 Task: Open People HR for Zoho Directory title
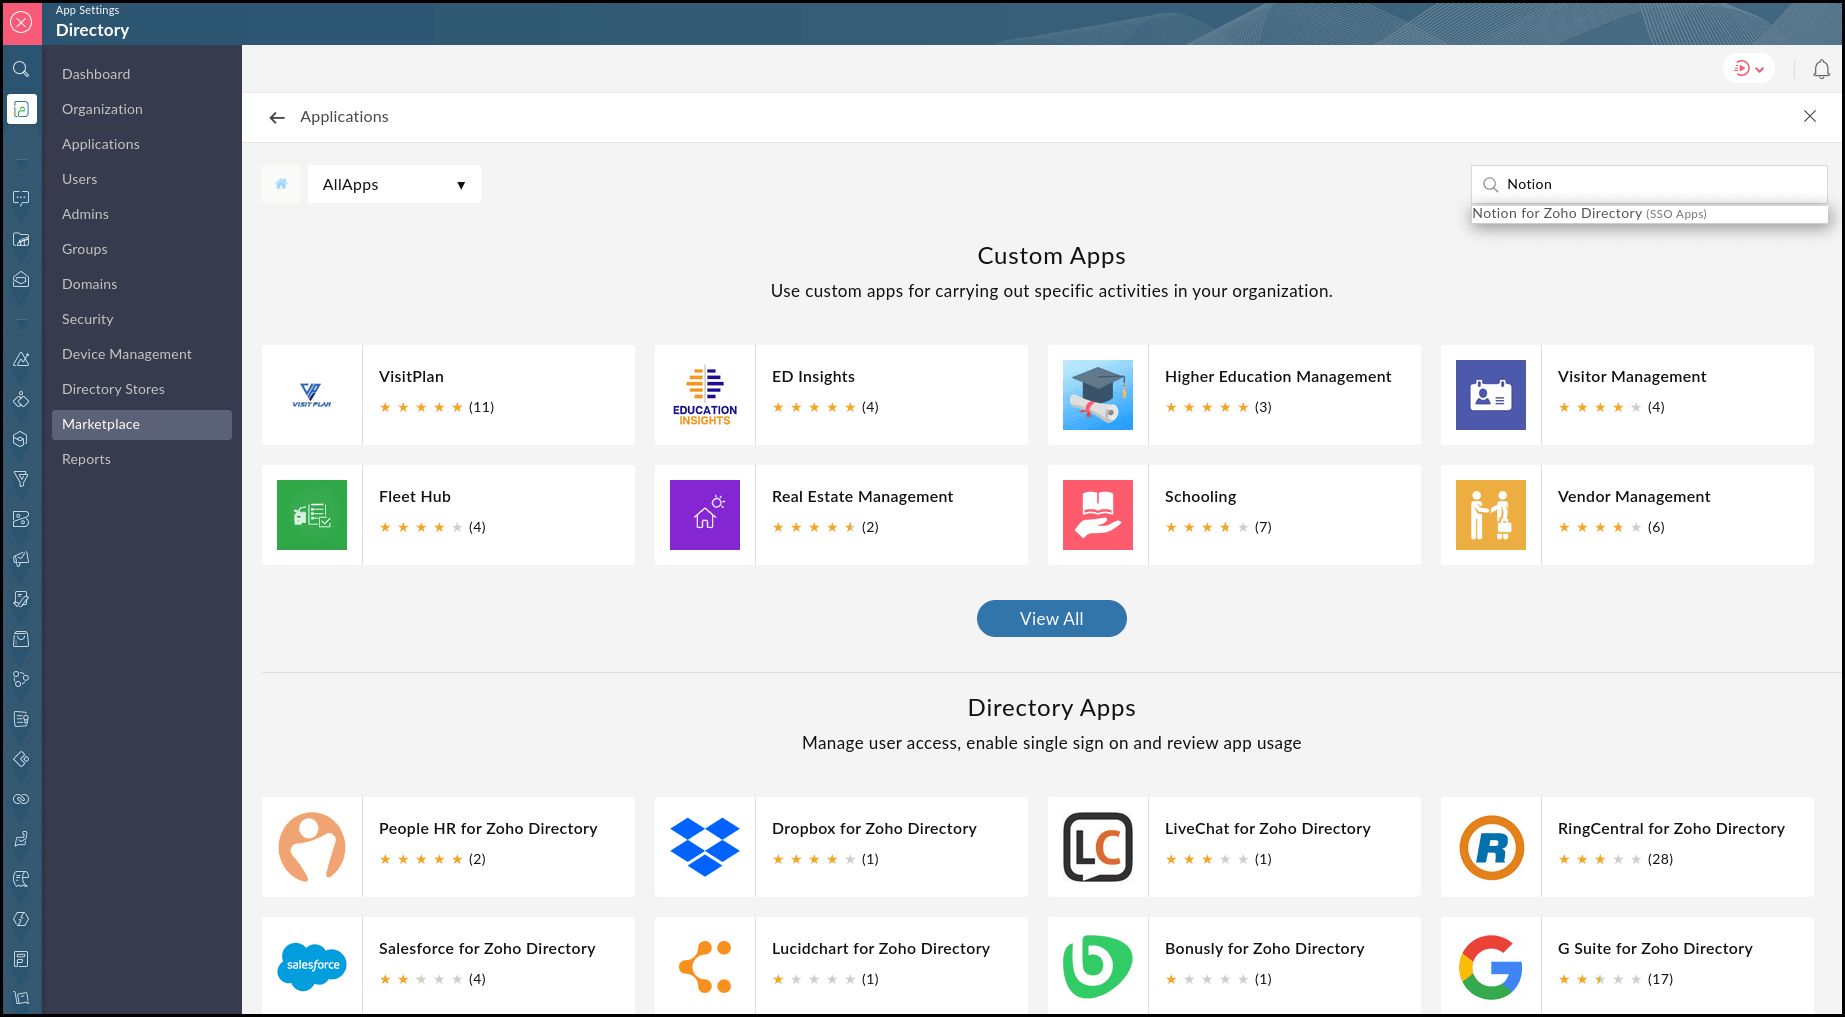(x=488, y=829)
